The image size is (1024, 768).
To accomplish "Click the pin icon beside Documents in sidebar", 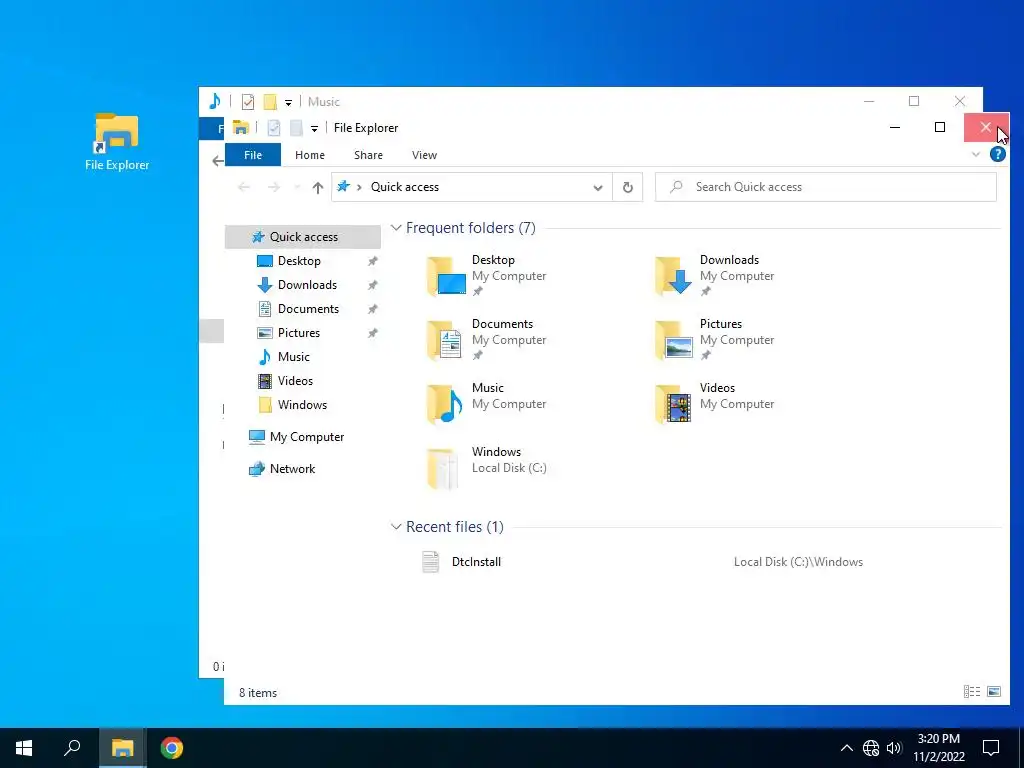I will 372,310.
